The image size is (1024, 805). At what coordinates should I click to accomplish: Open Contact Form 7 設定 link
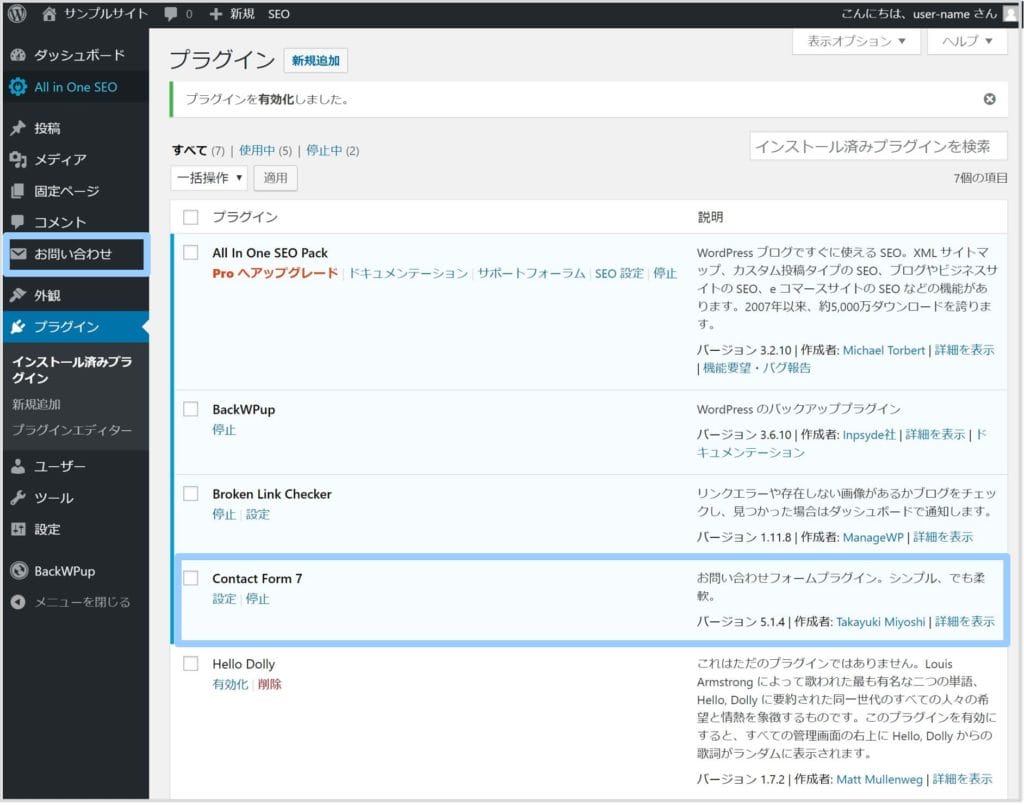pos(224,599)
